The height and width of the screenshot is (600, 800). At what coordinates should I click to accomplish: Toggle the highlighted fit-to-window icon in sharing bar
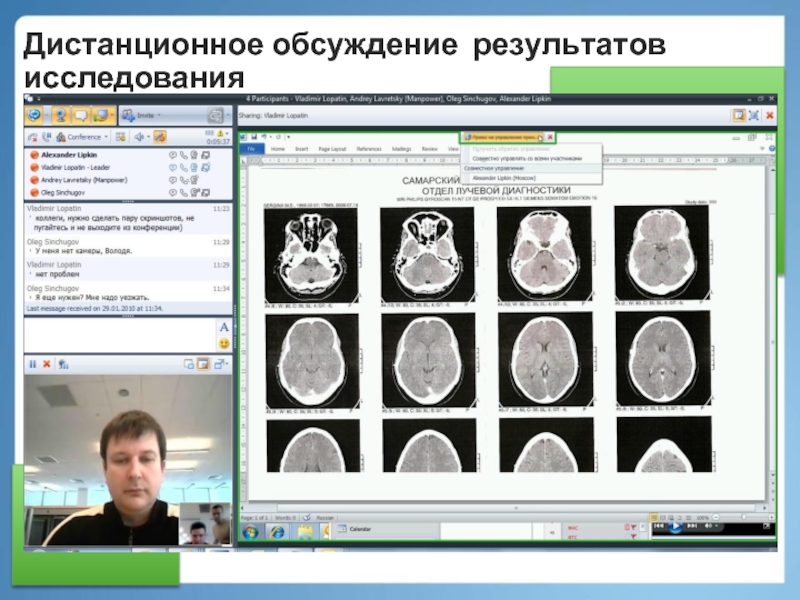coord(739,115)
